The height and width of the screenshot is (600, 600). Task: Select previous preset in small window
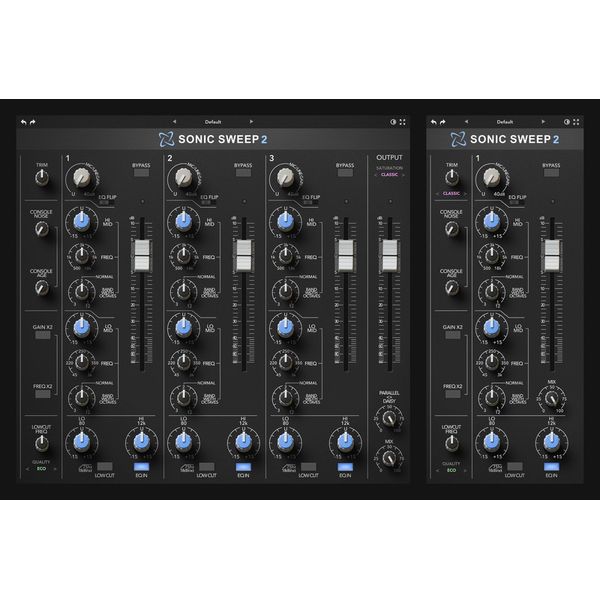(466, 122)
